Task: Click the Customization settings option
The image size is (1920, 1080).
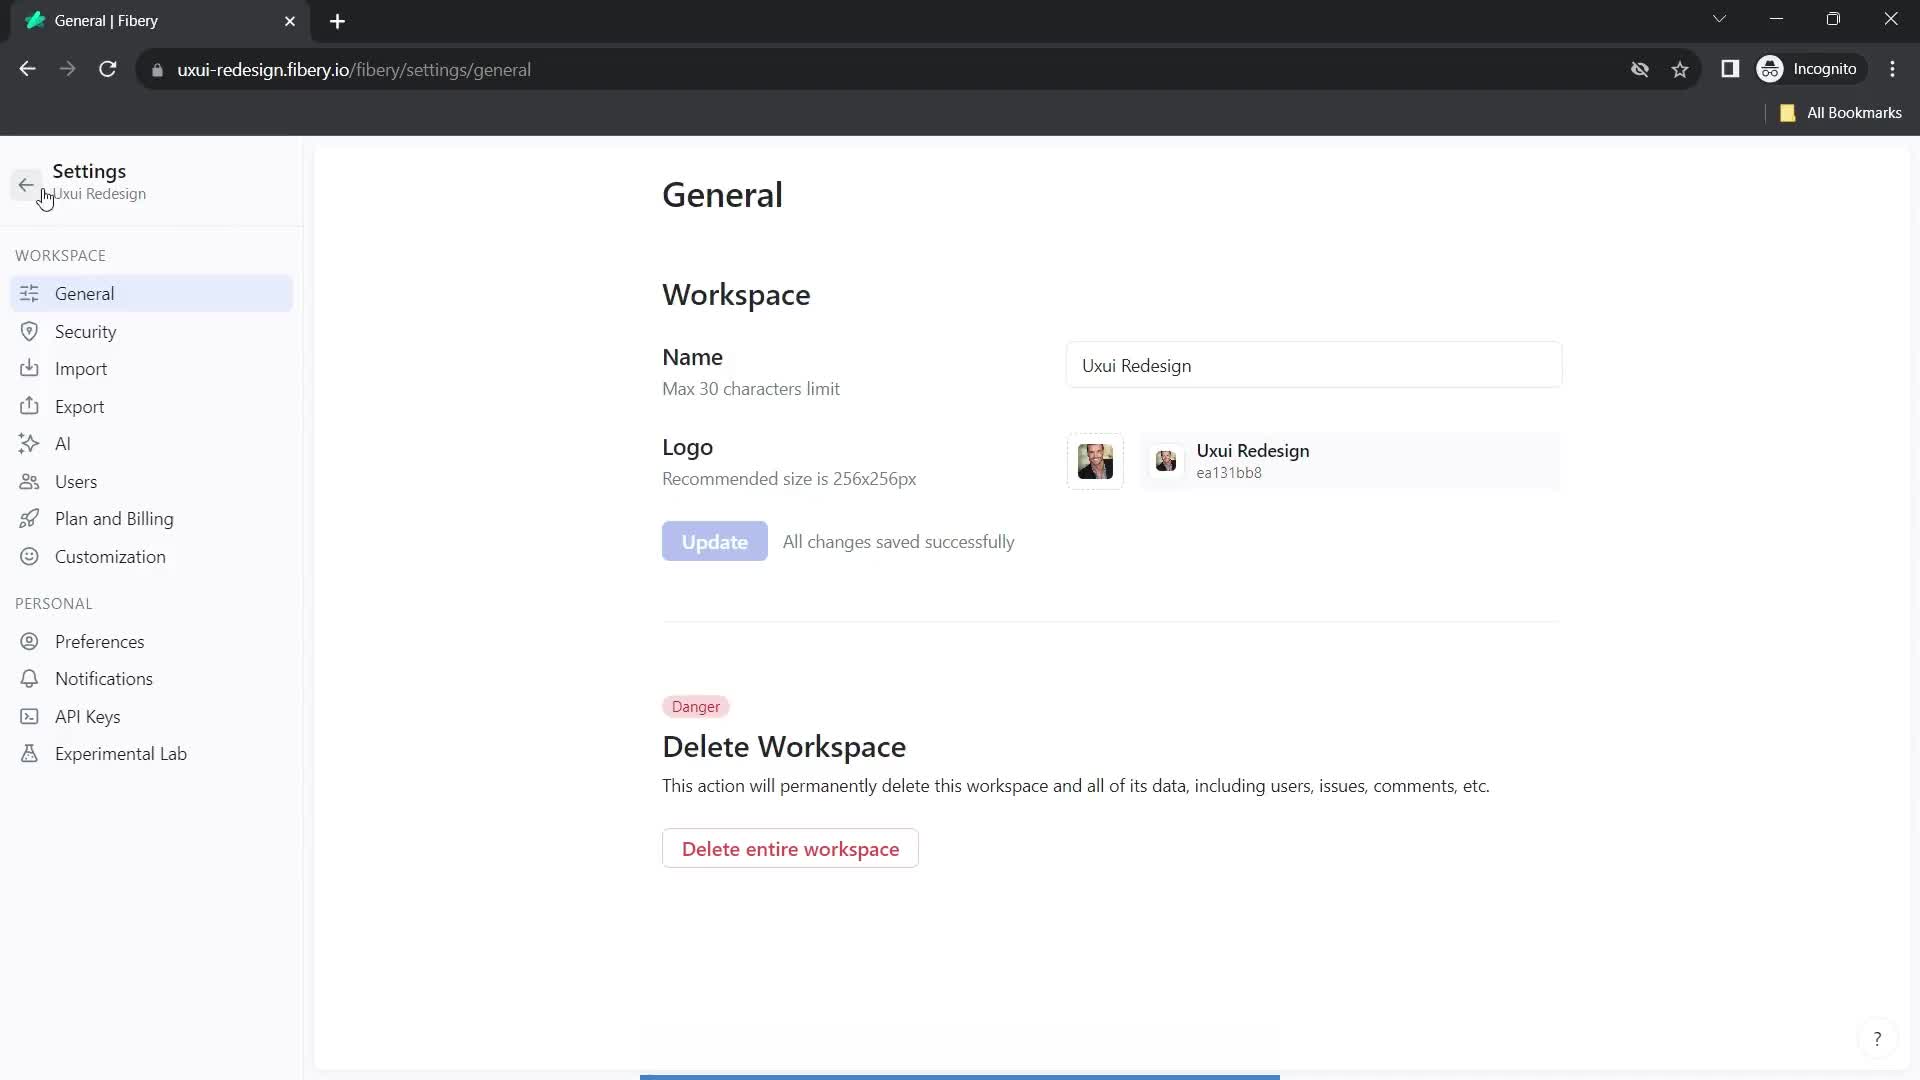Action: coord(109,555)
